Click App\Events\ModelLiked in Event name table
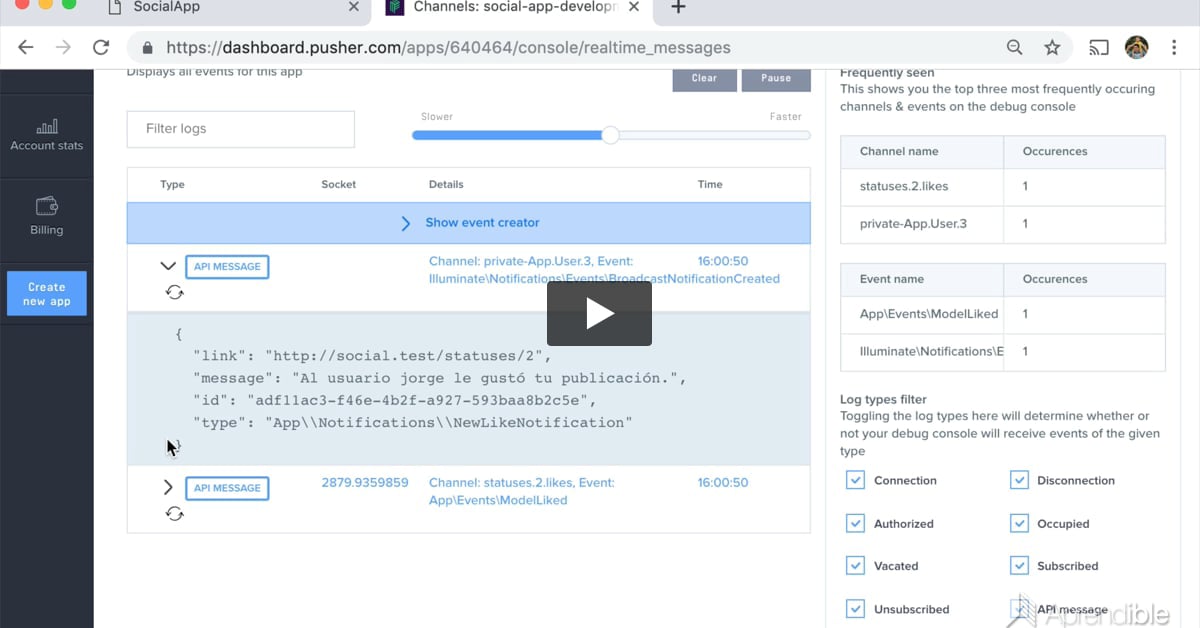The image size is (1200, 628). pyautogui.click(x=929, y=314)
